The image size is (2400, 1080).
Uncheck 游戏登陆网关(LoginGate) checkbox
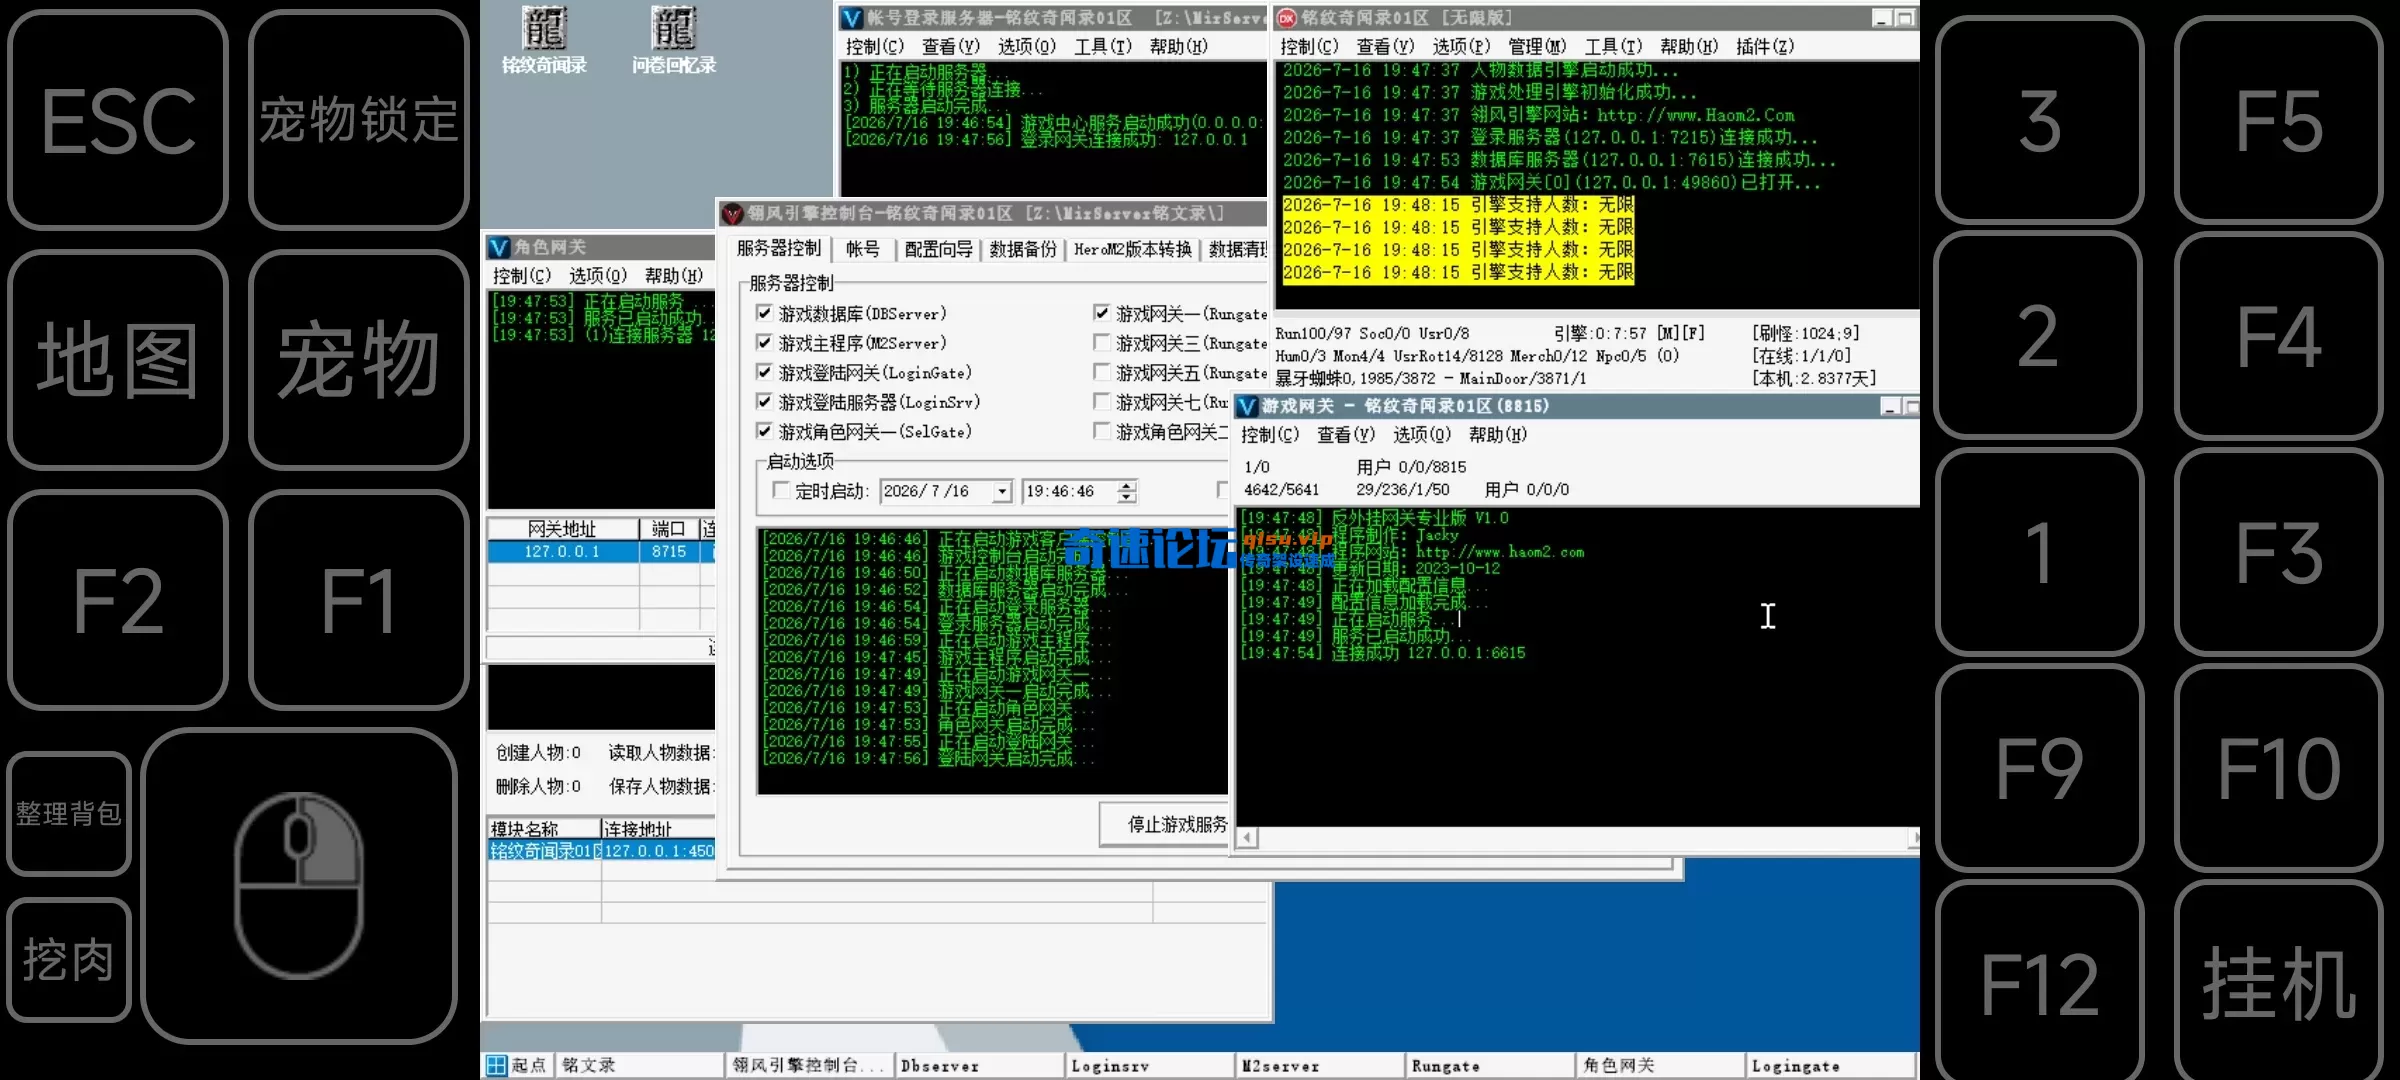click(764, 372)
